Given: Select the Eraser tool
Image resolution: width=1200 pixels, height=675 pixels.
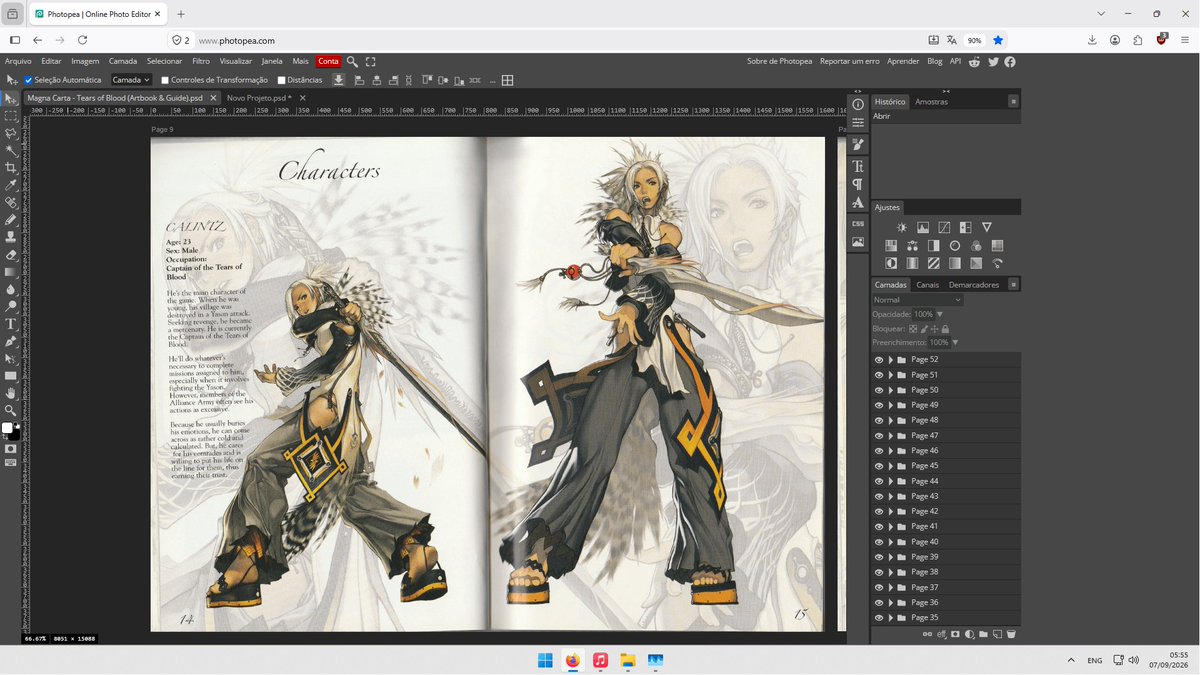Looking at the screenshot, I should [11, 254].
